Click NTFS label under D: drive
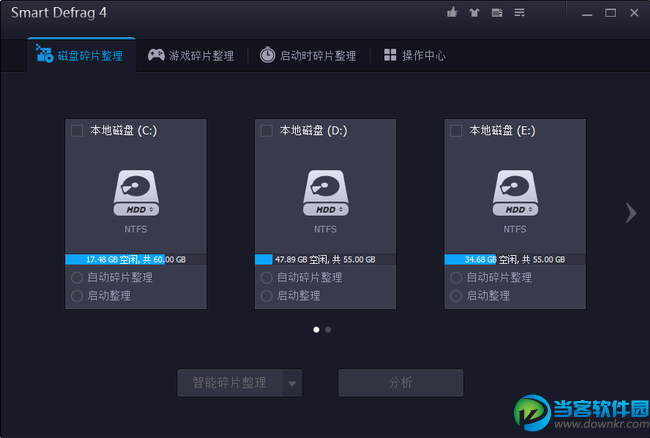The image size is (650, 438). (325, 229)
